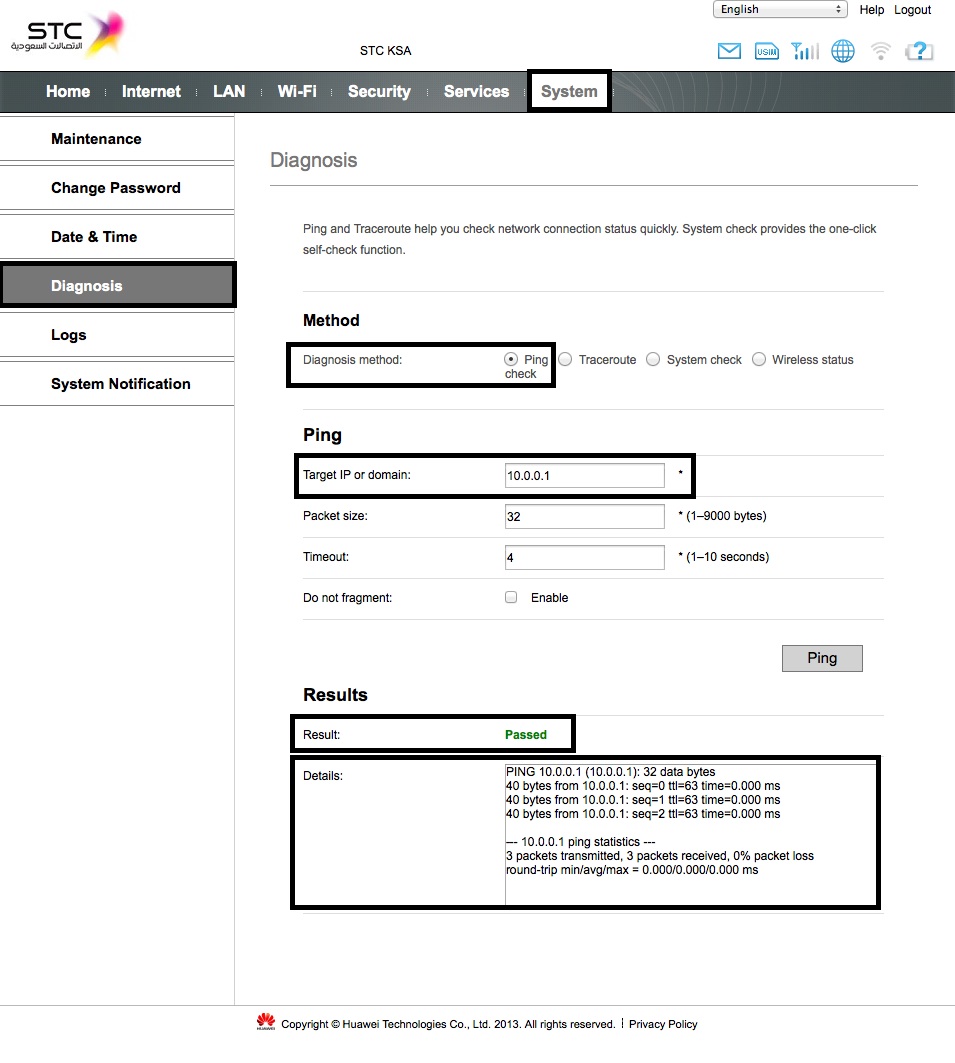Viewport: 955px width, 1063px height.
Task: Click the Huawei logo in footer
Action: [266, 1023]
